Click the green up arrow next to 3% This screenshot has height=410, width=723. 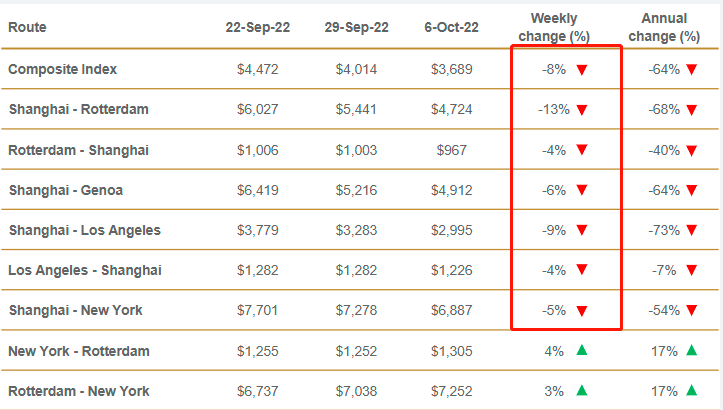coord(582,390)
